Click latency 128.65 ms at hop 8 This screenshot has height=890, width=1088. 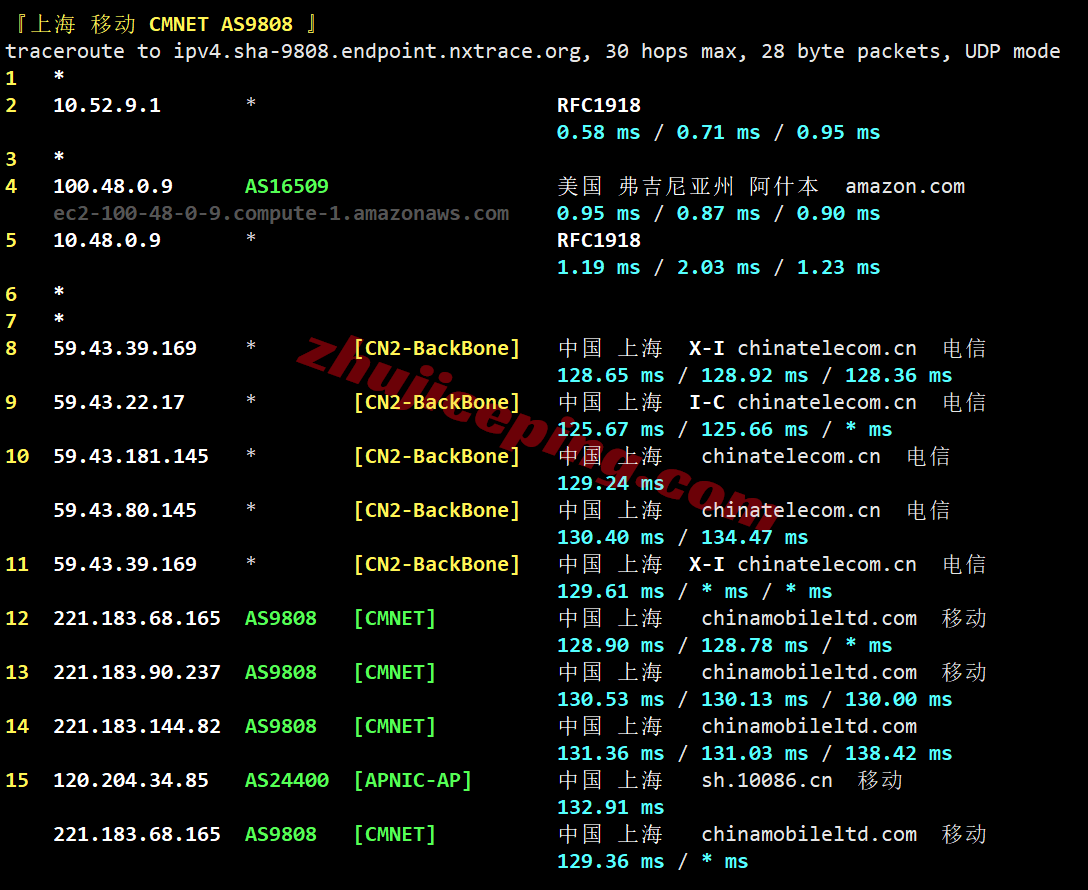click(611, 376)
